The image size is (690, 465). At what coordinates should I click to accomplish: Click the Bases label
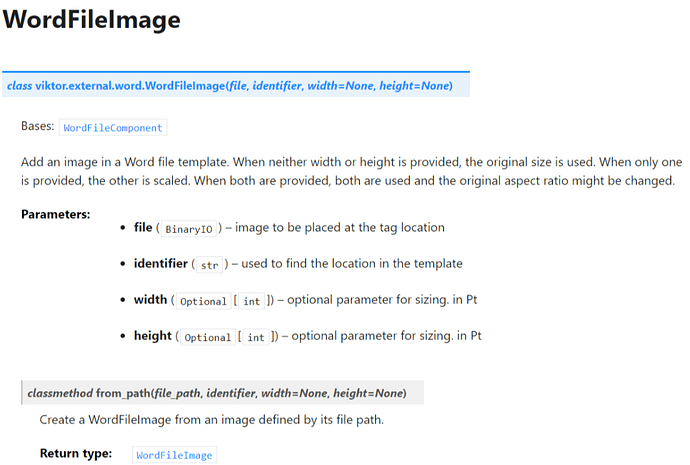pos(37,126)
